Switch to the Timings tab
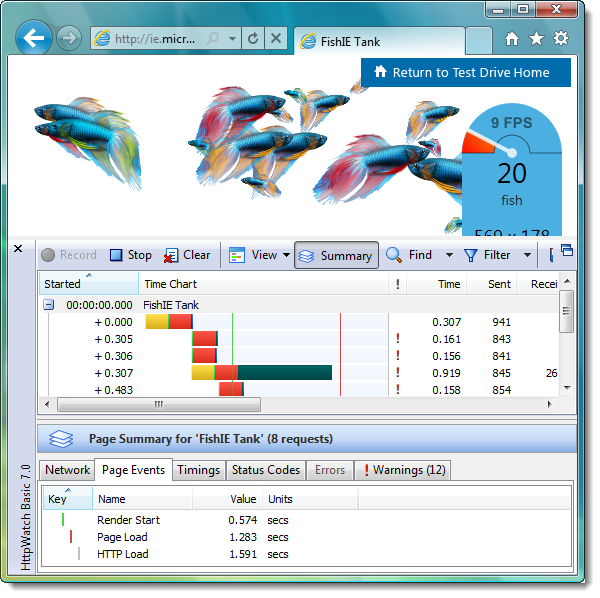600x598 pixels. click(199, 470)
